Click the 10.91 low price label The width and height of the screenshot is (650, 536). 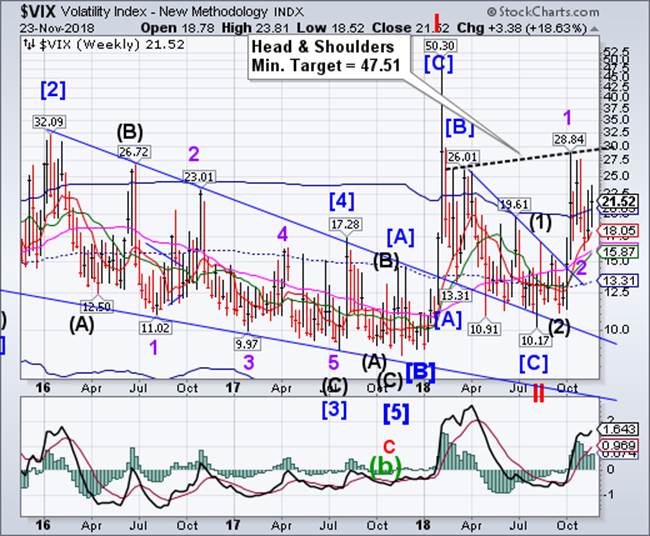coord(484,330)
